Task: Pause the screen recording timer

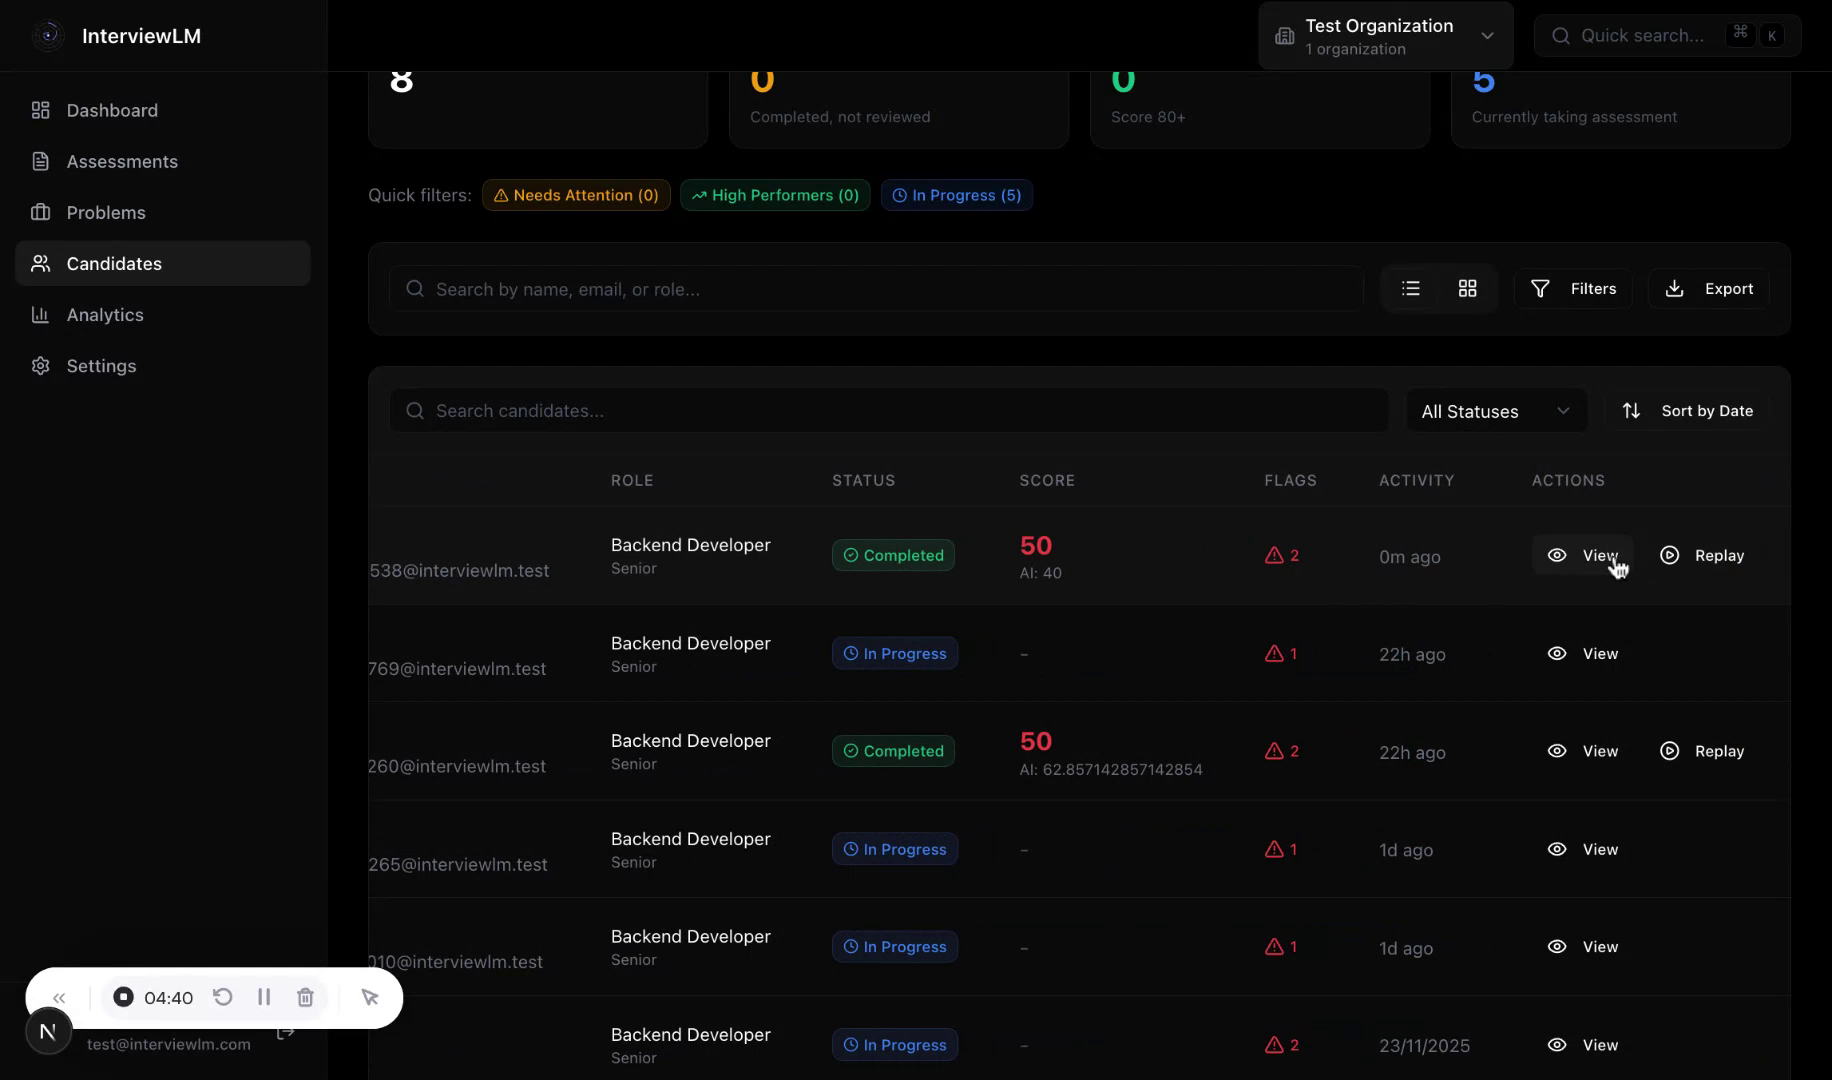Action: 264,997
